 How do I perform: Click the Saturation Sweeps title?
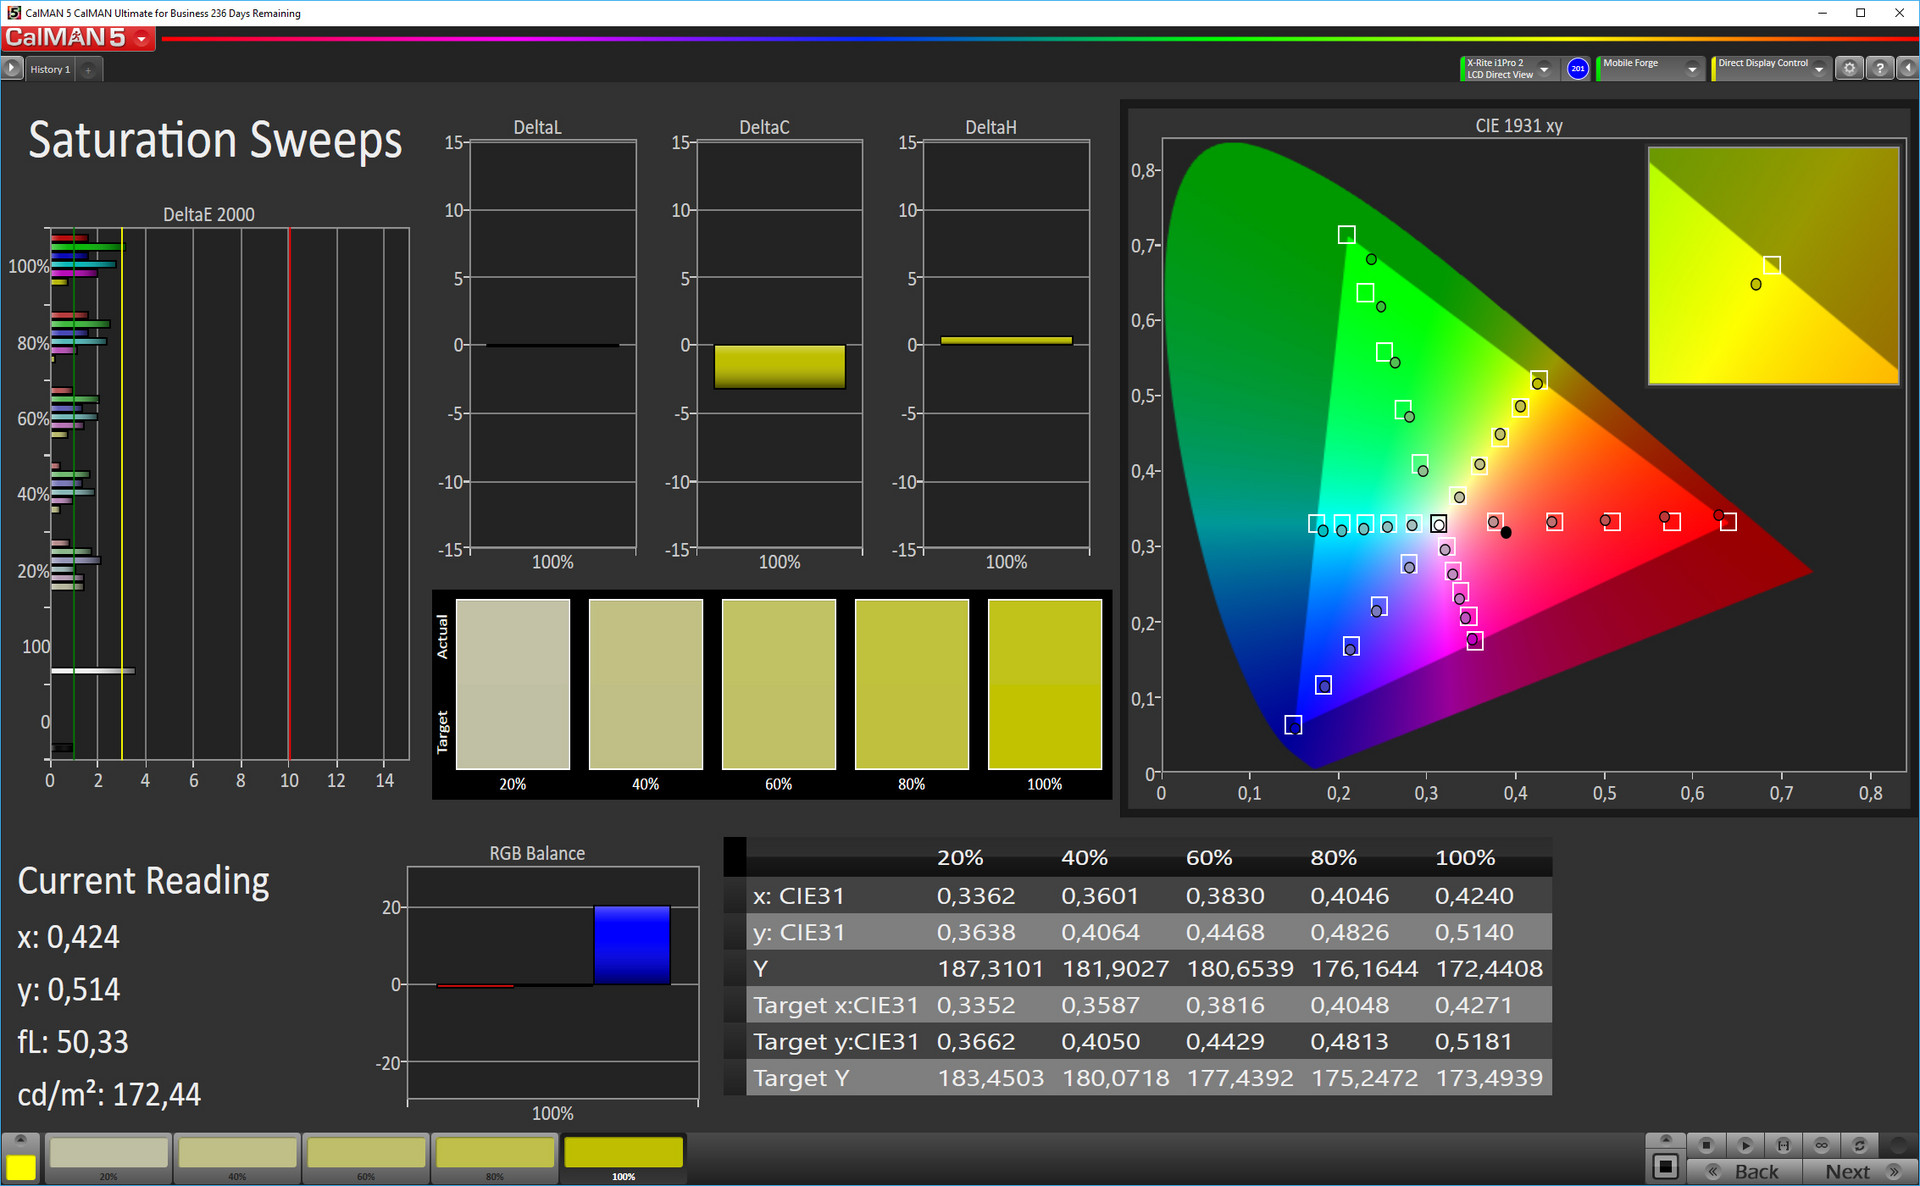[215, 140]
